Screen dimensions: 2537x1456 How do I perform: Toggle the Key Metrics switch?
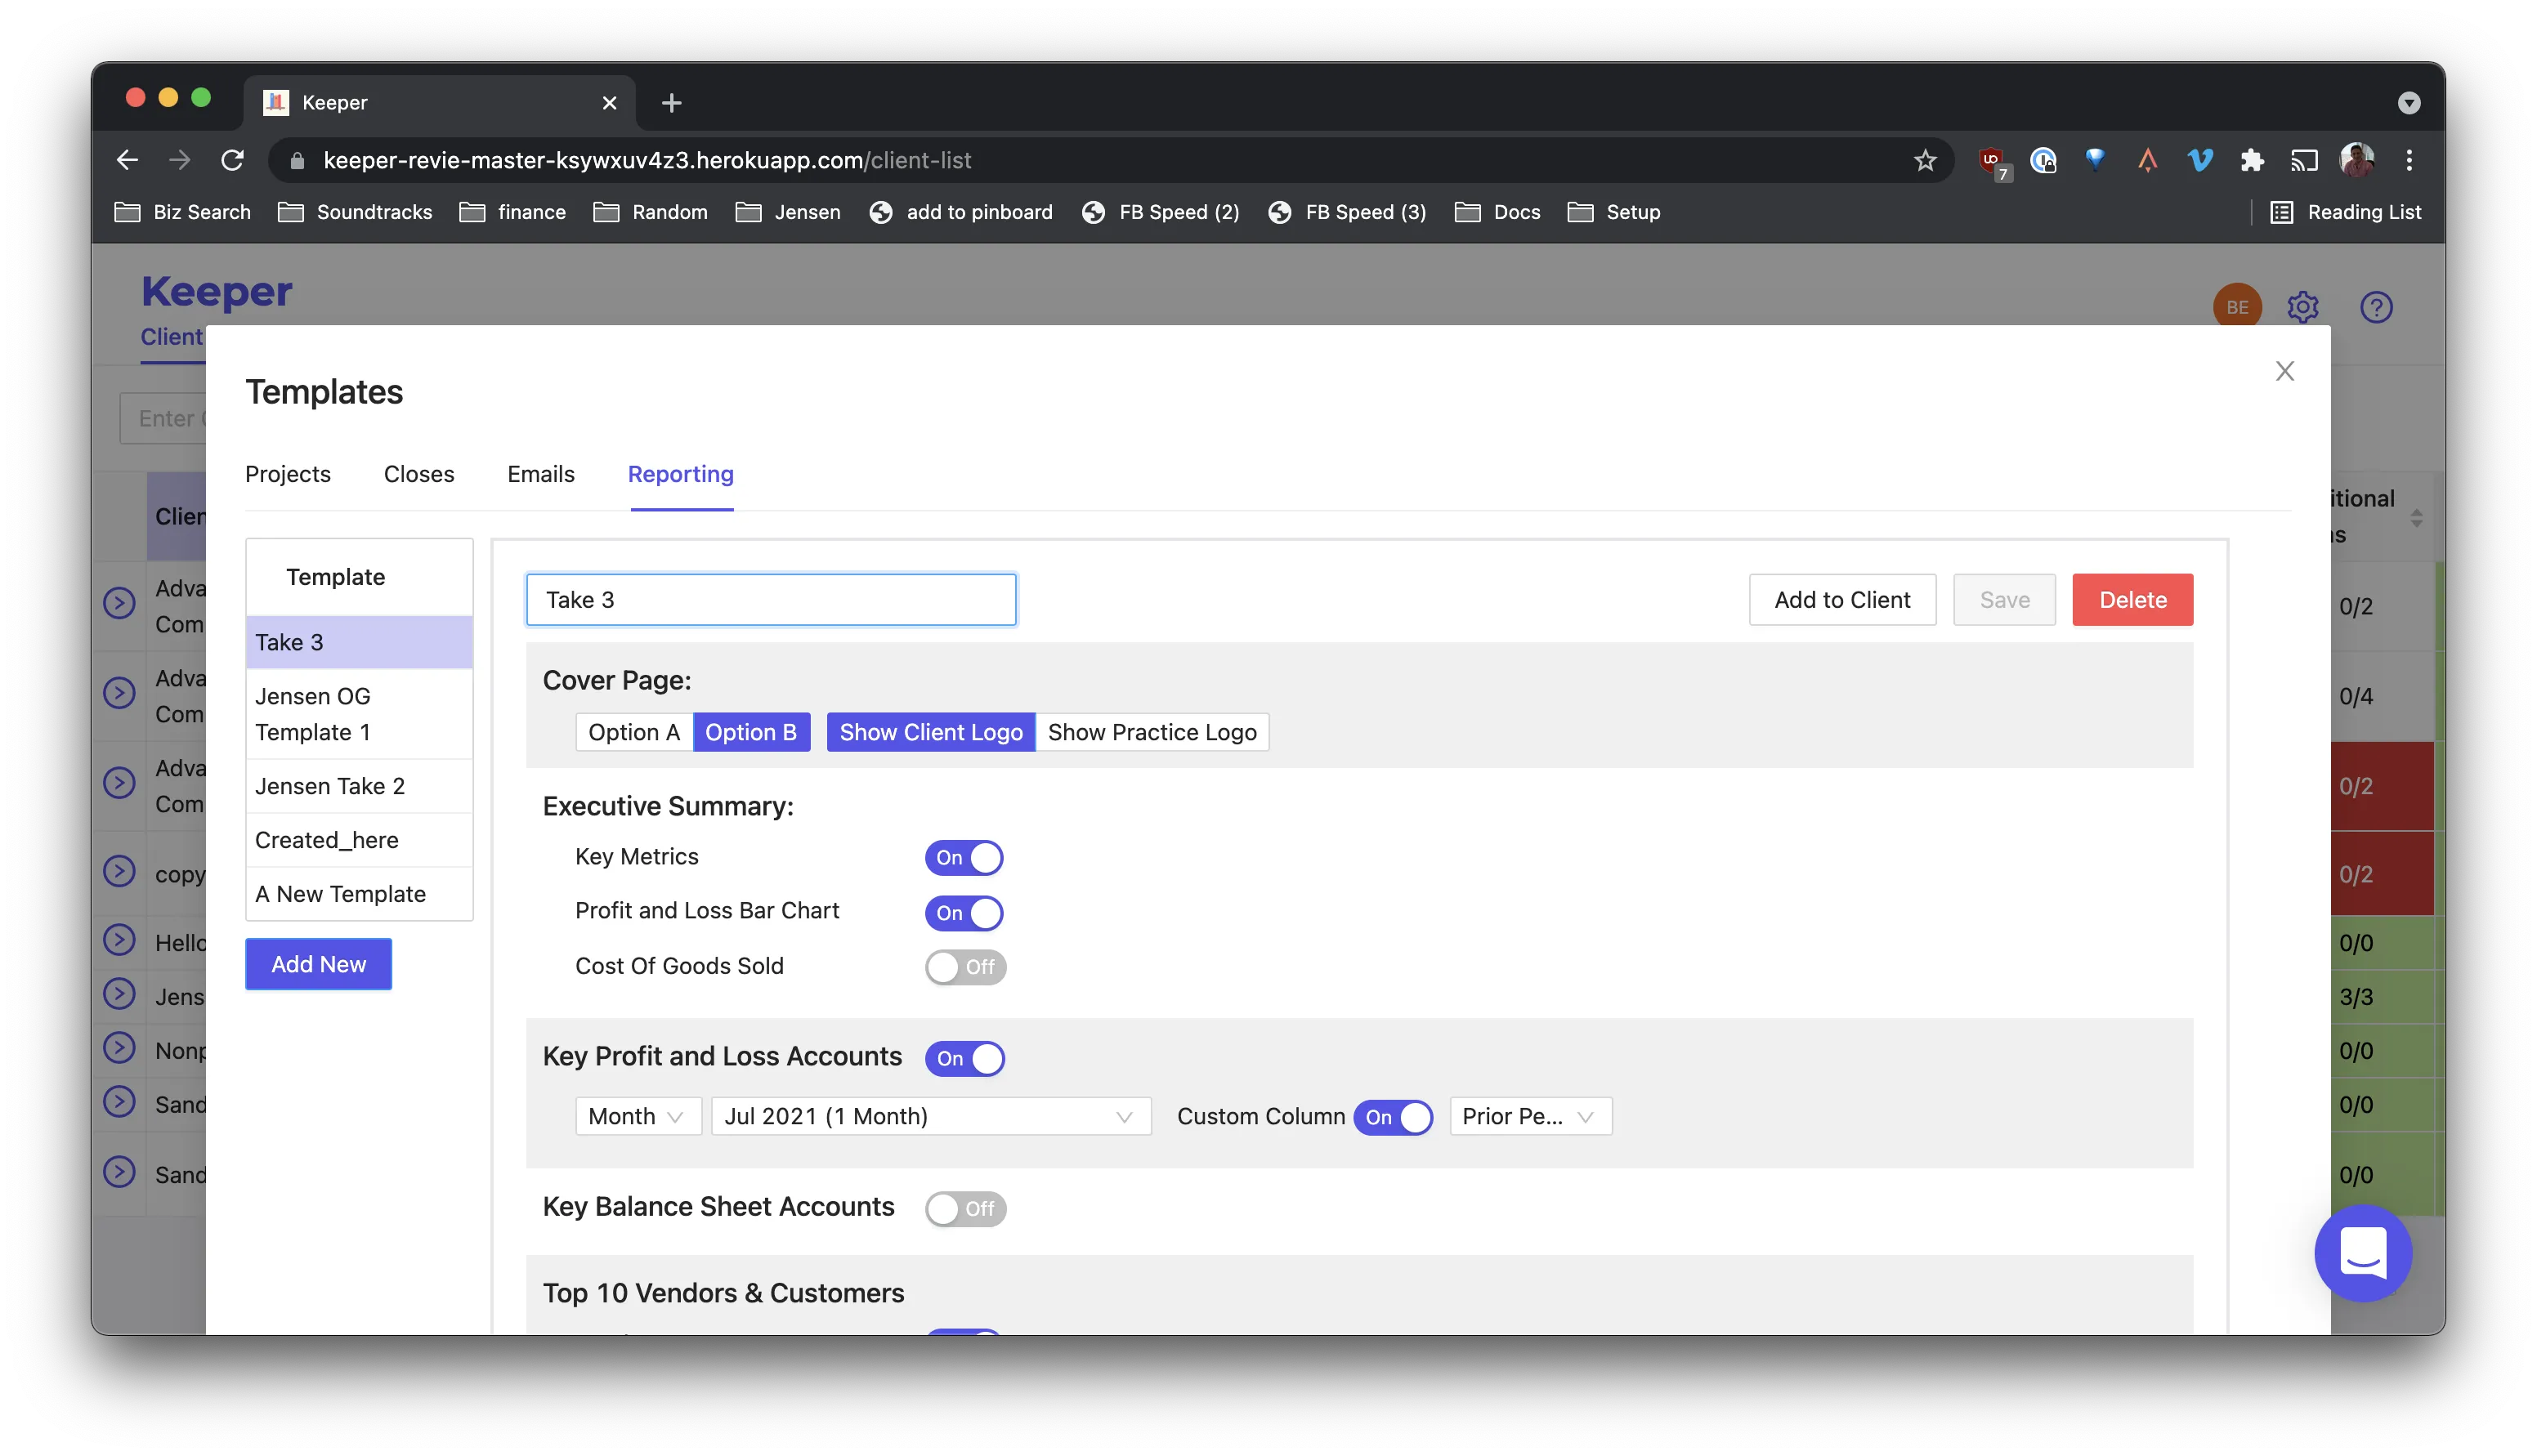[964, 857]
